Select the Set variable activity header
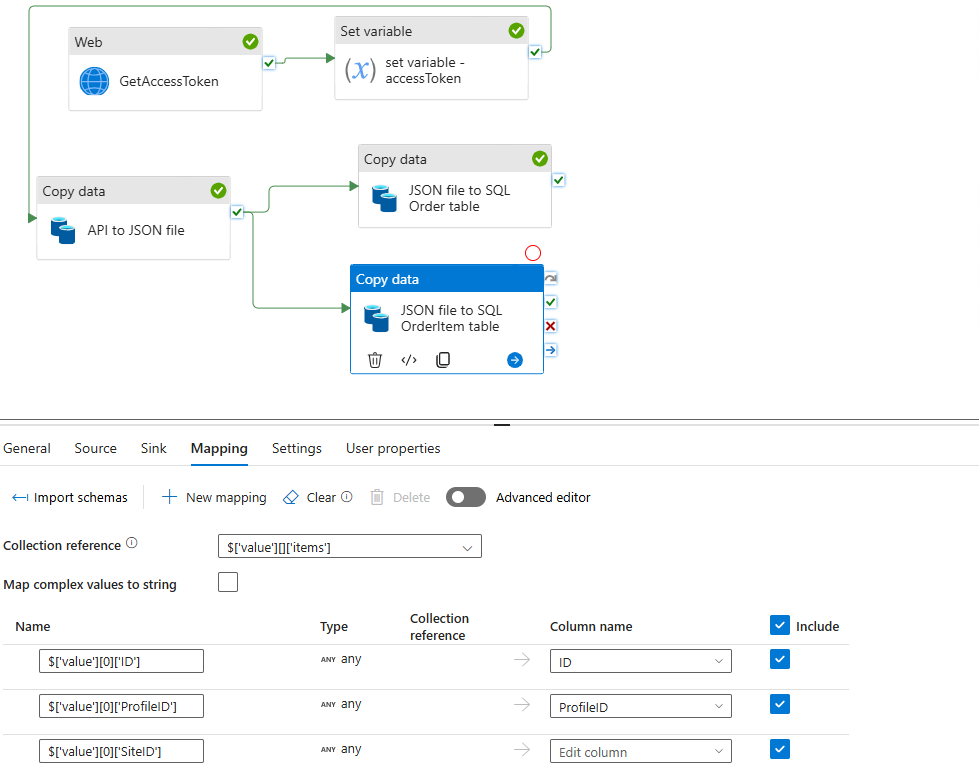This screenshot has height=765, width=979. coord(431,31)
